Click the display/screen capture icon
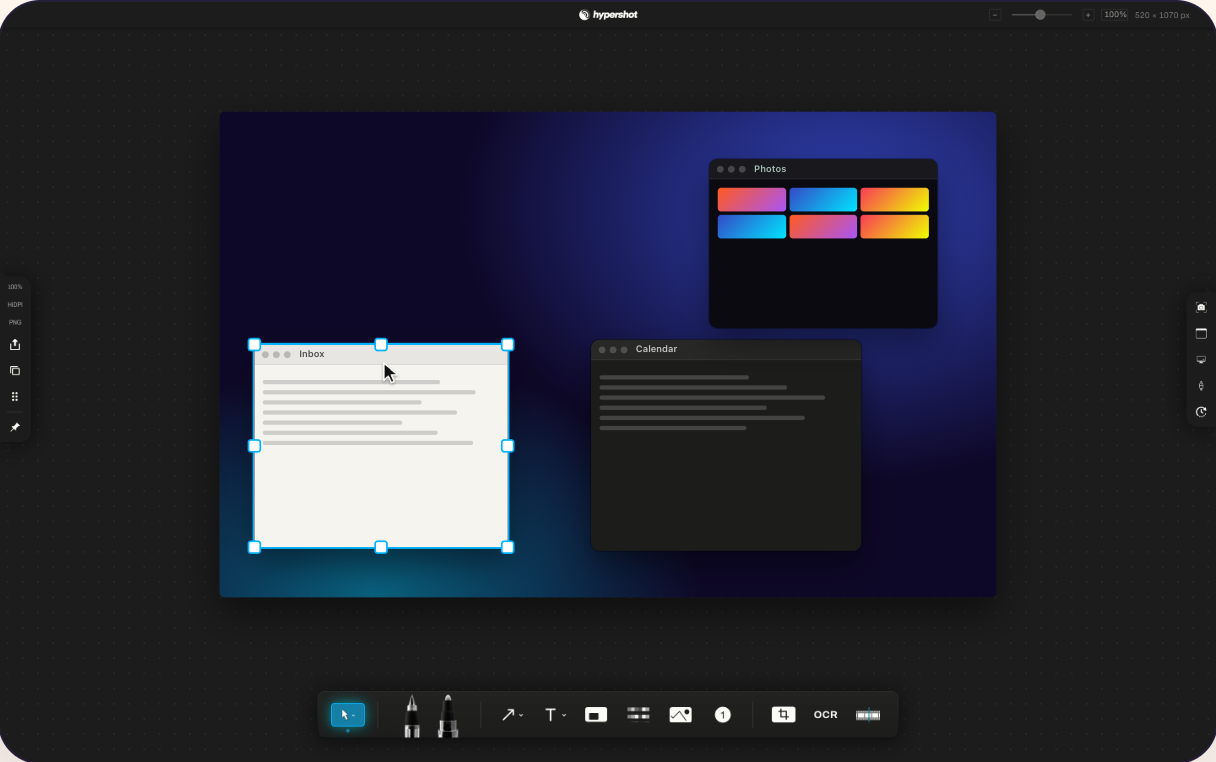The width and height of the screenshot is (1216, 762). pos(1201,360)
